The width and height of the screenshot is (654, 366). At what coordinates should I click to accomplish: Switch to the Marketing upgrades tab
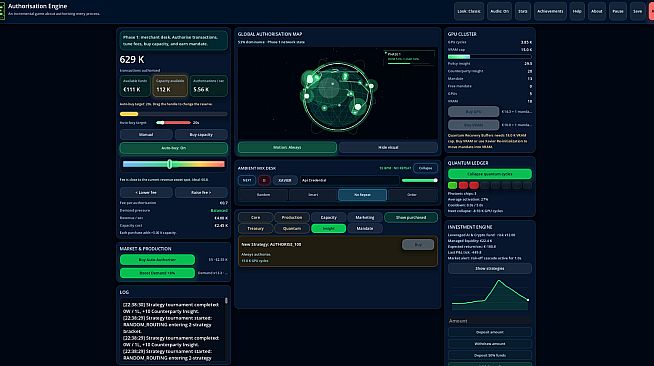(x=365, y=217)
